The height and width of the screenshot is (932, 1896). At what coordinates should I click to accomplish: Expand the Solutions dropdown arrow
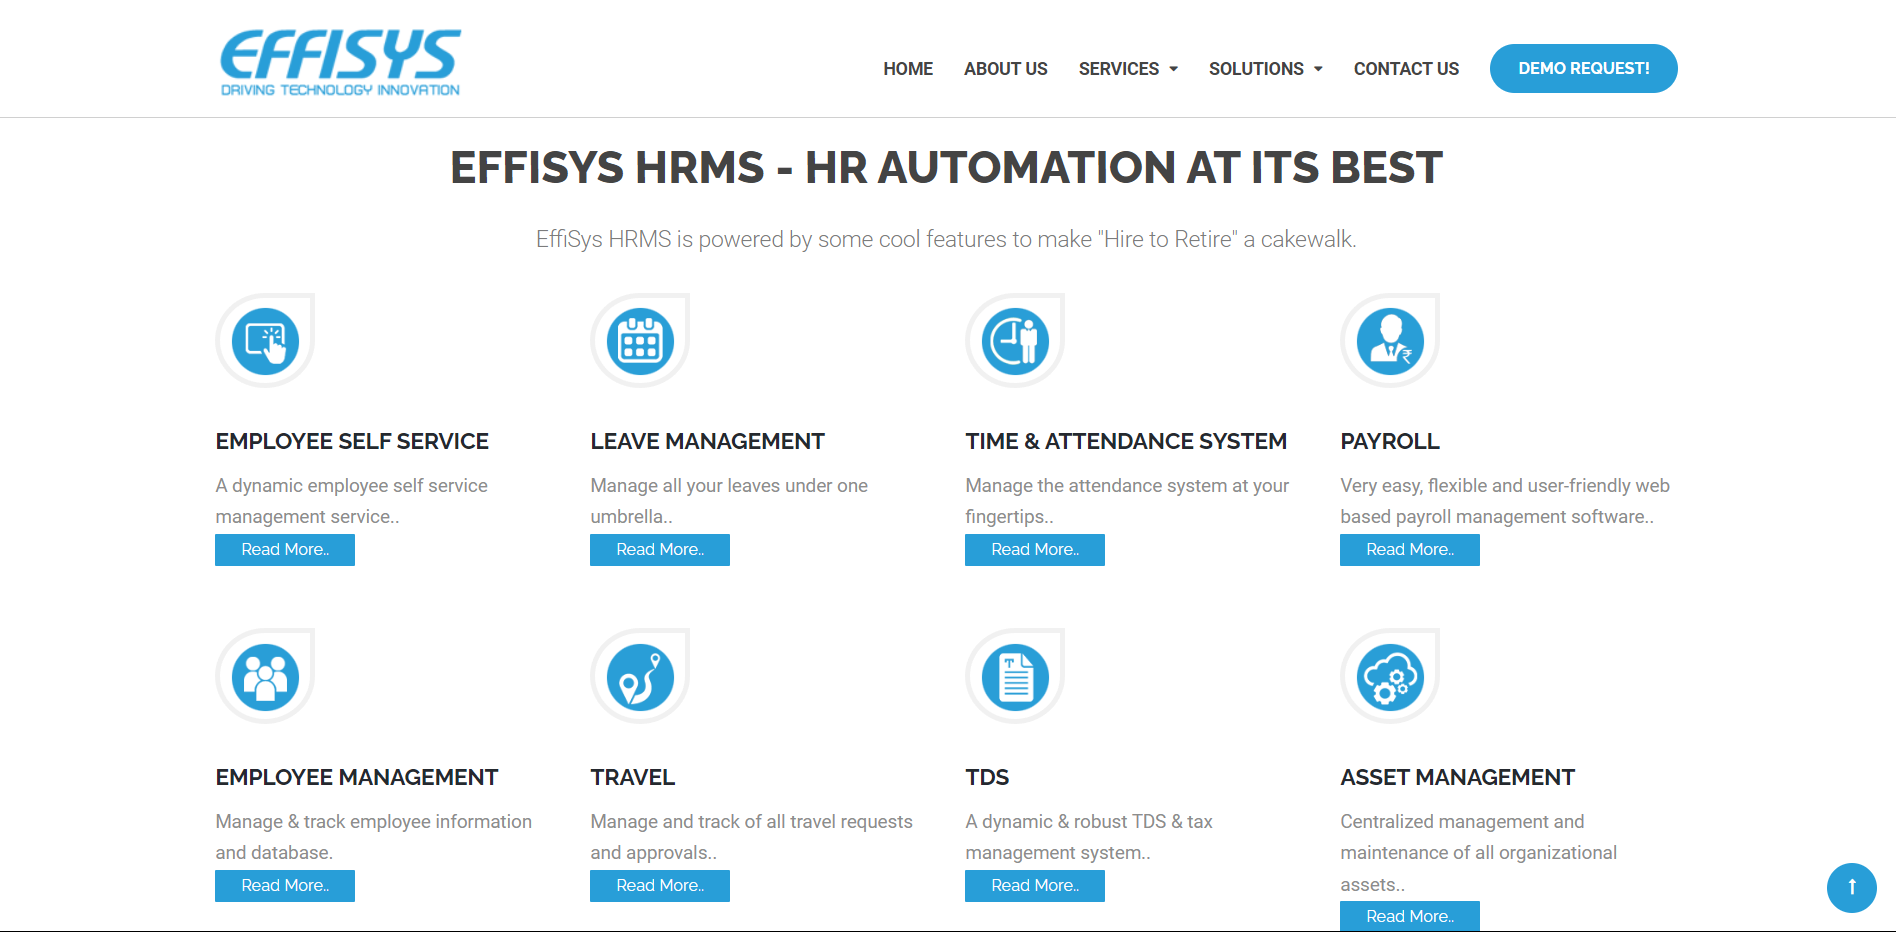coord(1318,69)
